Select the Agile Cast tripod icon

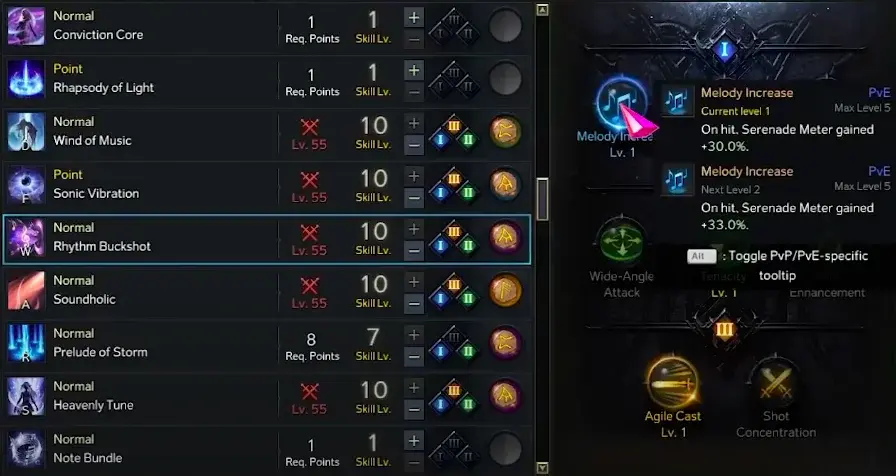pos(673,381)
